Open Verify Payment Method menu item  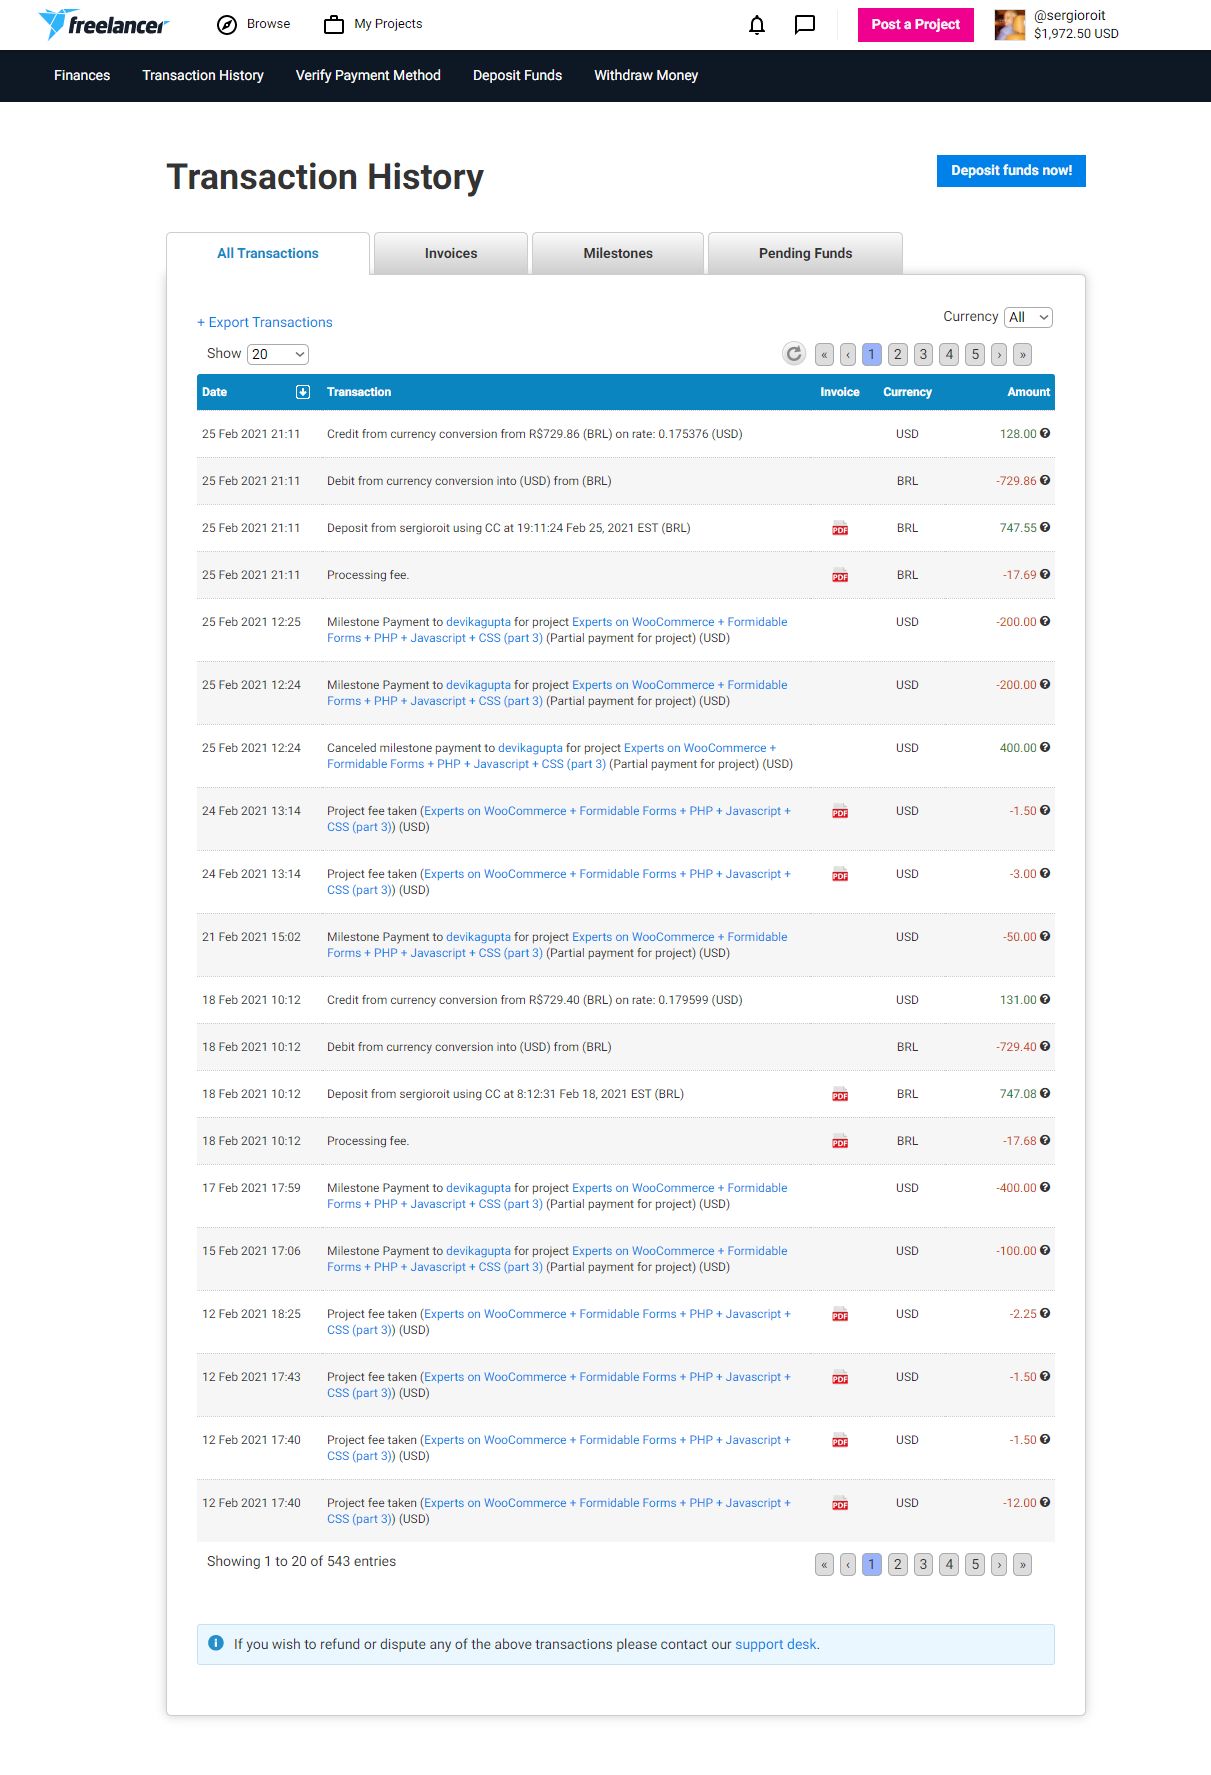tap(368, 75)
